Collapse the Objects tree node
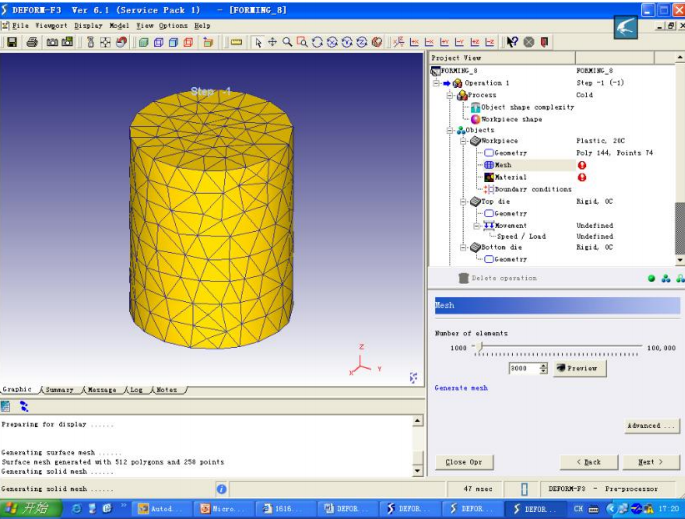The width and height of the screenshot is (685, 519). point(450,130)
